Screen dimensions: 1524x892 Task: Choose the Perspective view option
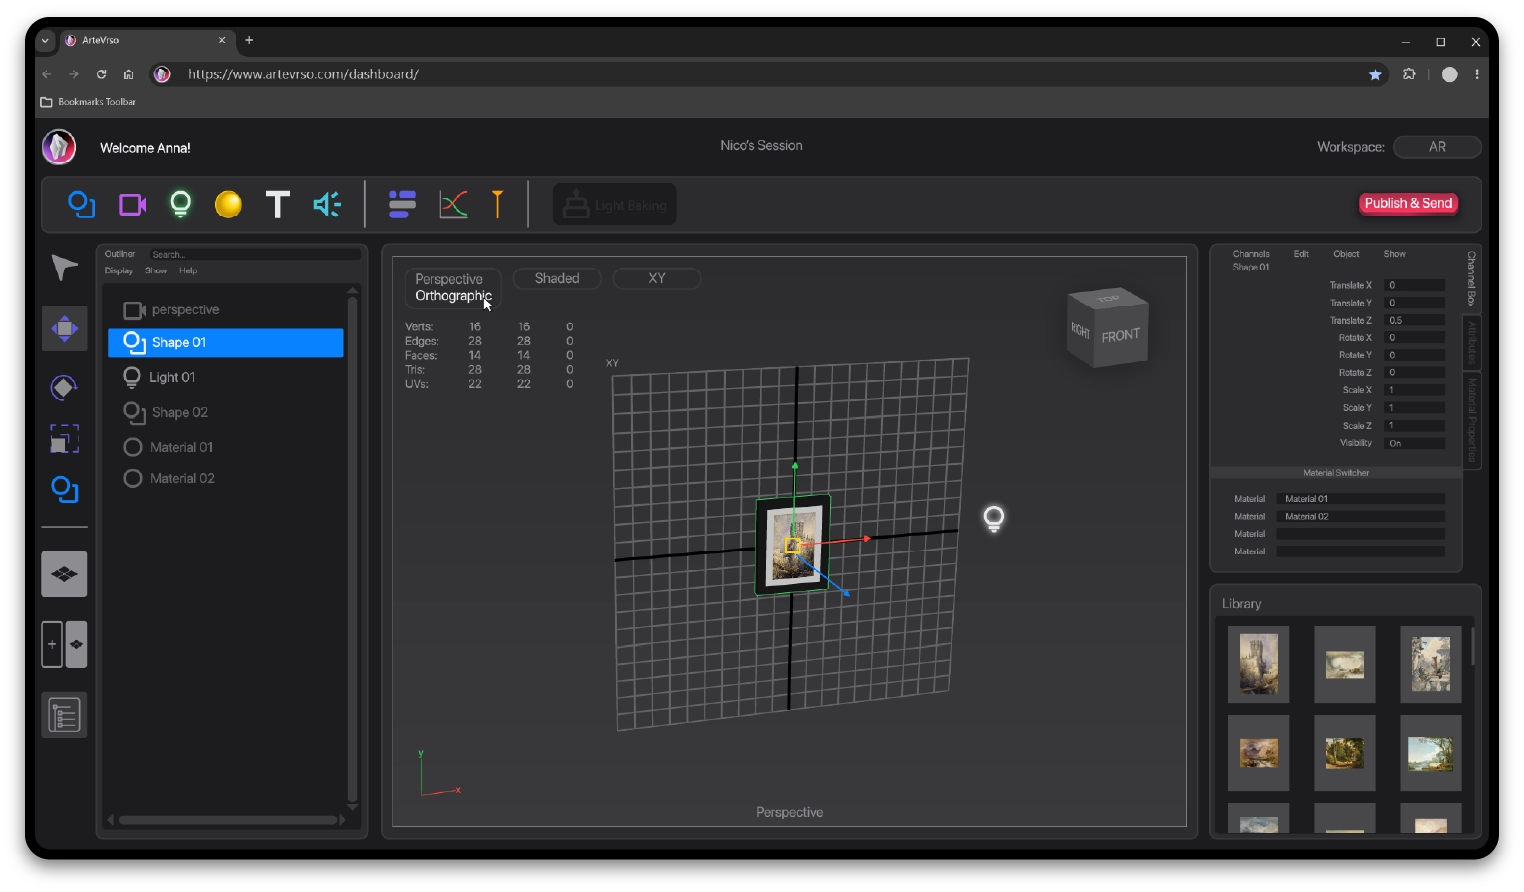point(449,279)
